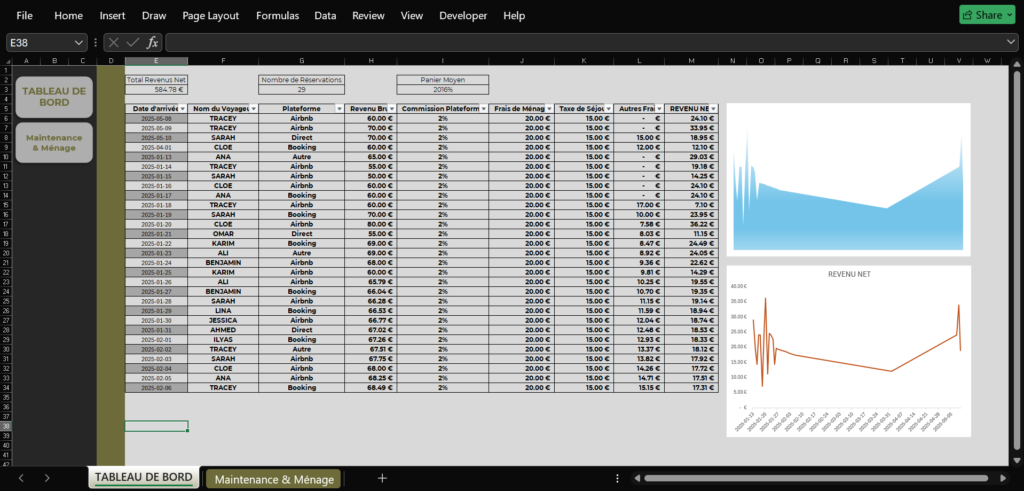Open the Home ribbon tab

coord(69,16)
